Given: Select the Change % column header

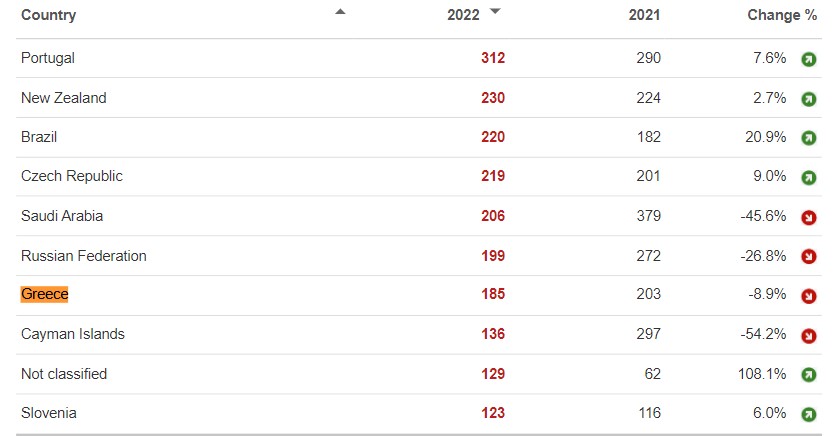Looking at the screenshot, I should [782, 15].
